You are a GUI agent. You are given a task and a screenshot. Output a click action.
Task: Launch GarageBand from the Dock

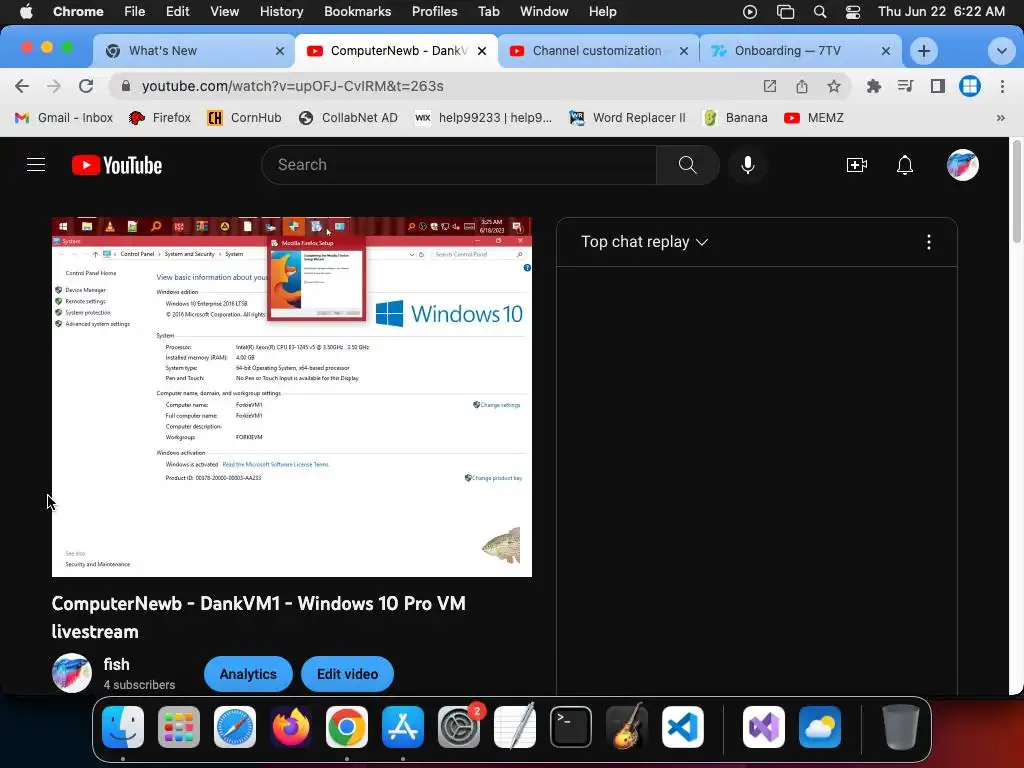627,727
